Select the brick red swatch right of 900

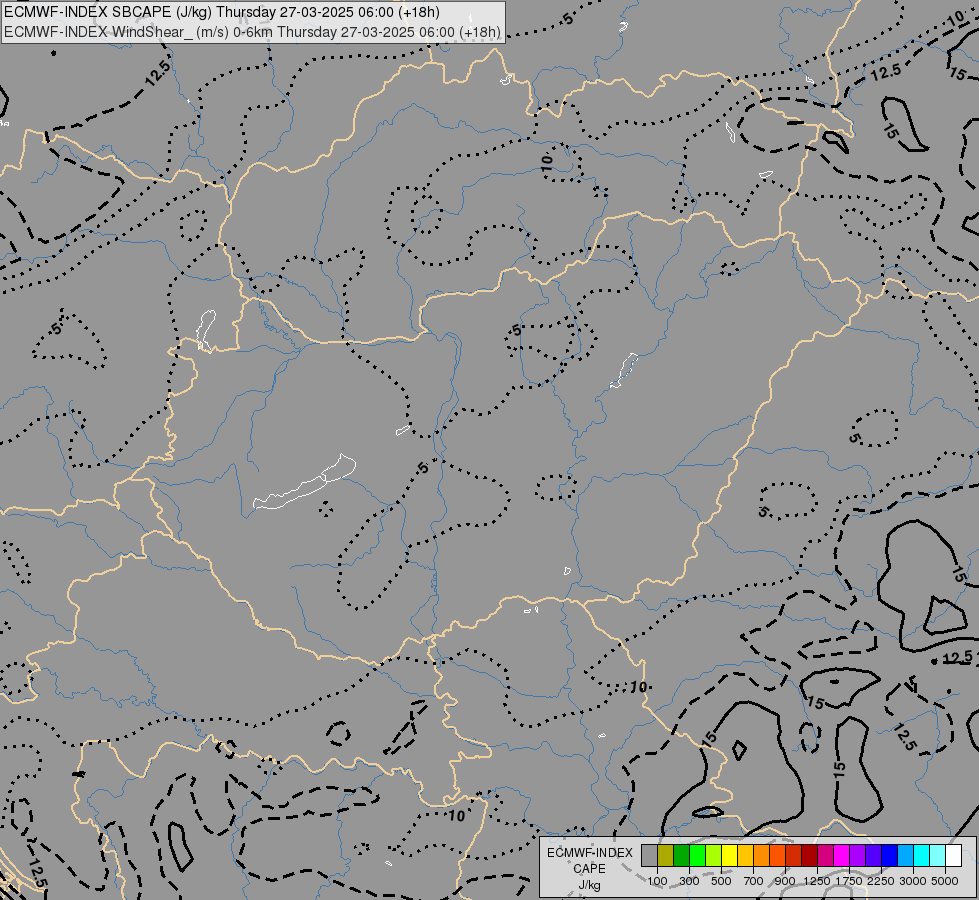794,856
